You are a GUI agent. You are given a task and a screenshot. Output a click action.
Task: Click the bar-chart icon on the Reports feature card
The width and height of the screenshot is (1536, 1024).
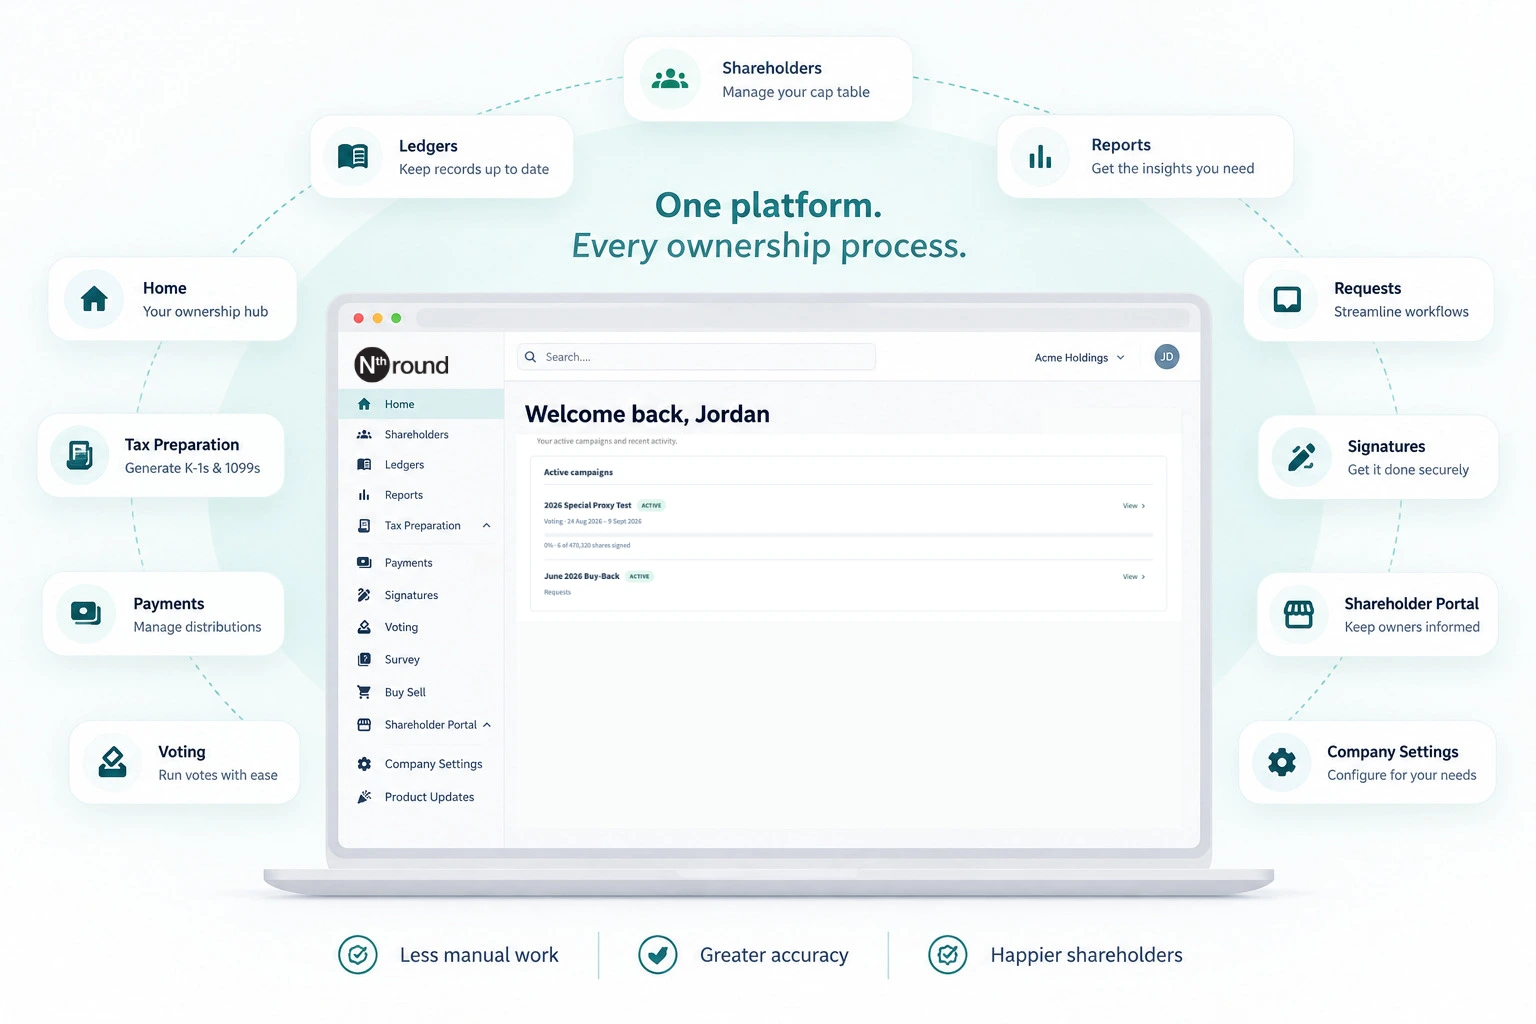coord(1040,157)
